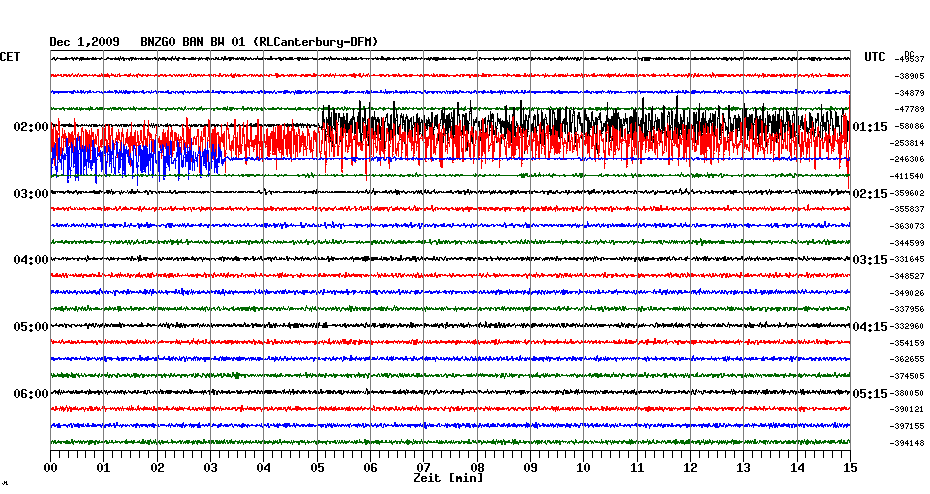Viewport: 930px width, 494px height.
Task: Click minute tick 00 on the x-axis
Action: [x=50, y=467]
